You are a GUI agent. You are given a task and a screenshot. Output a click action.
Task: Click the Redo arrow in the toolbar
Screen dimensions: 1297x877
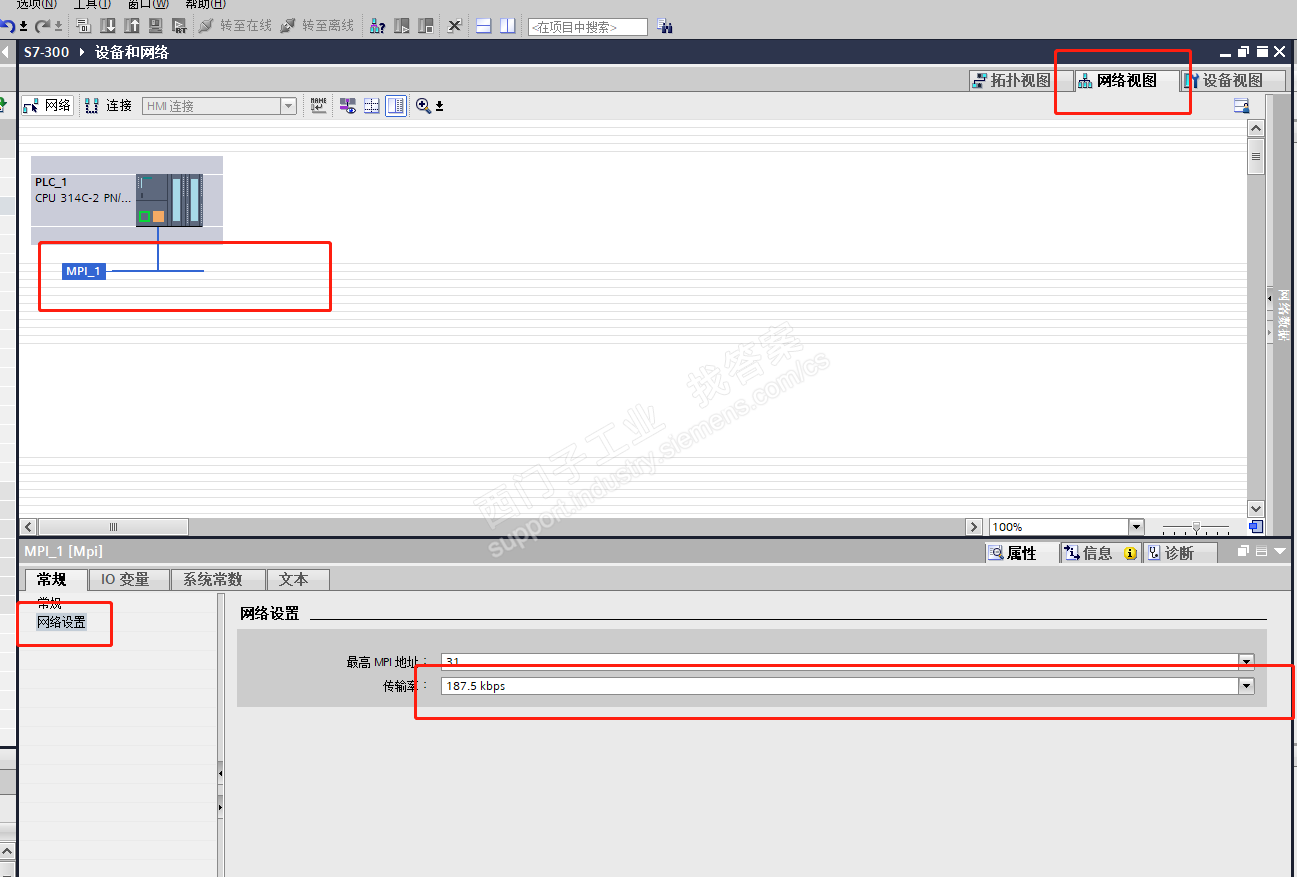[x=42, y=26]
